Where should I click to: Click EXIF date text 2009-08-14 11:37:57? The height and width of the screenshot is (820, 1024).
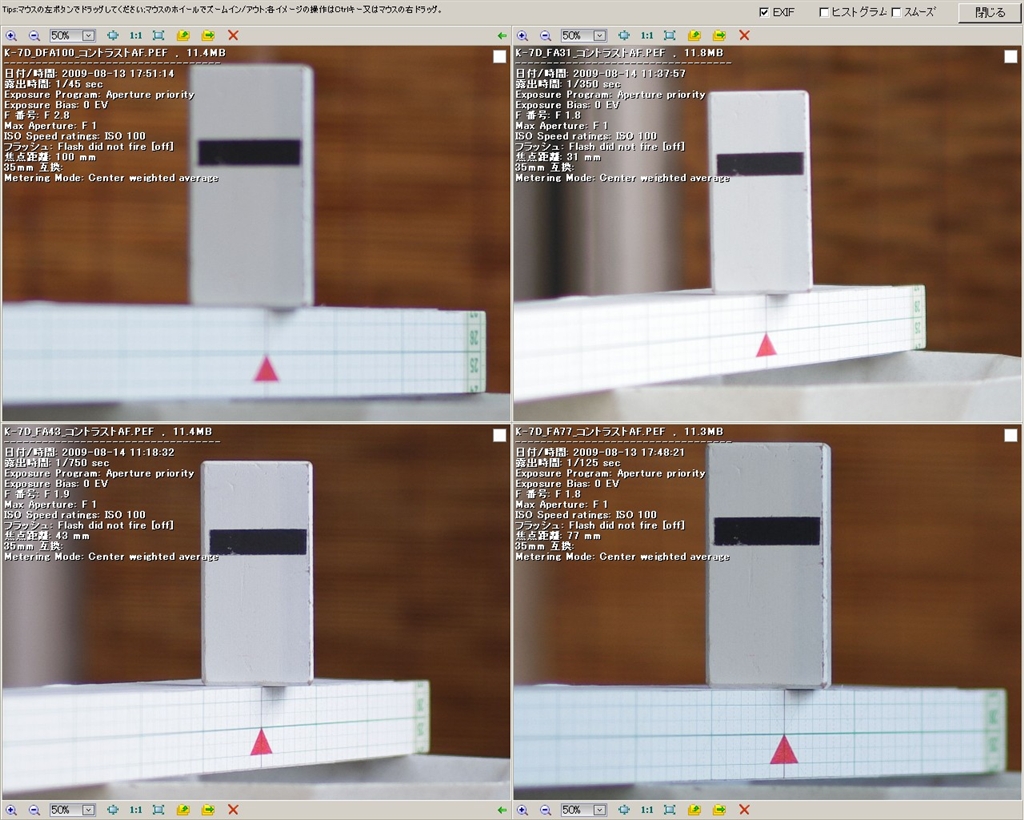point(630,73)
